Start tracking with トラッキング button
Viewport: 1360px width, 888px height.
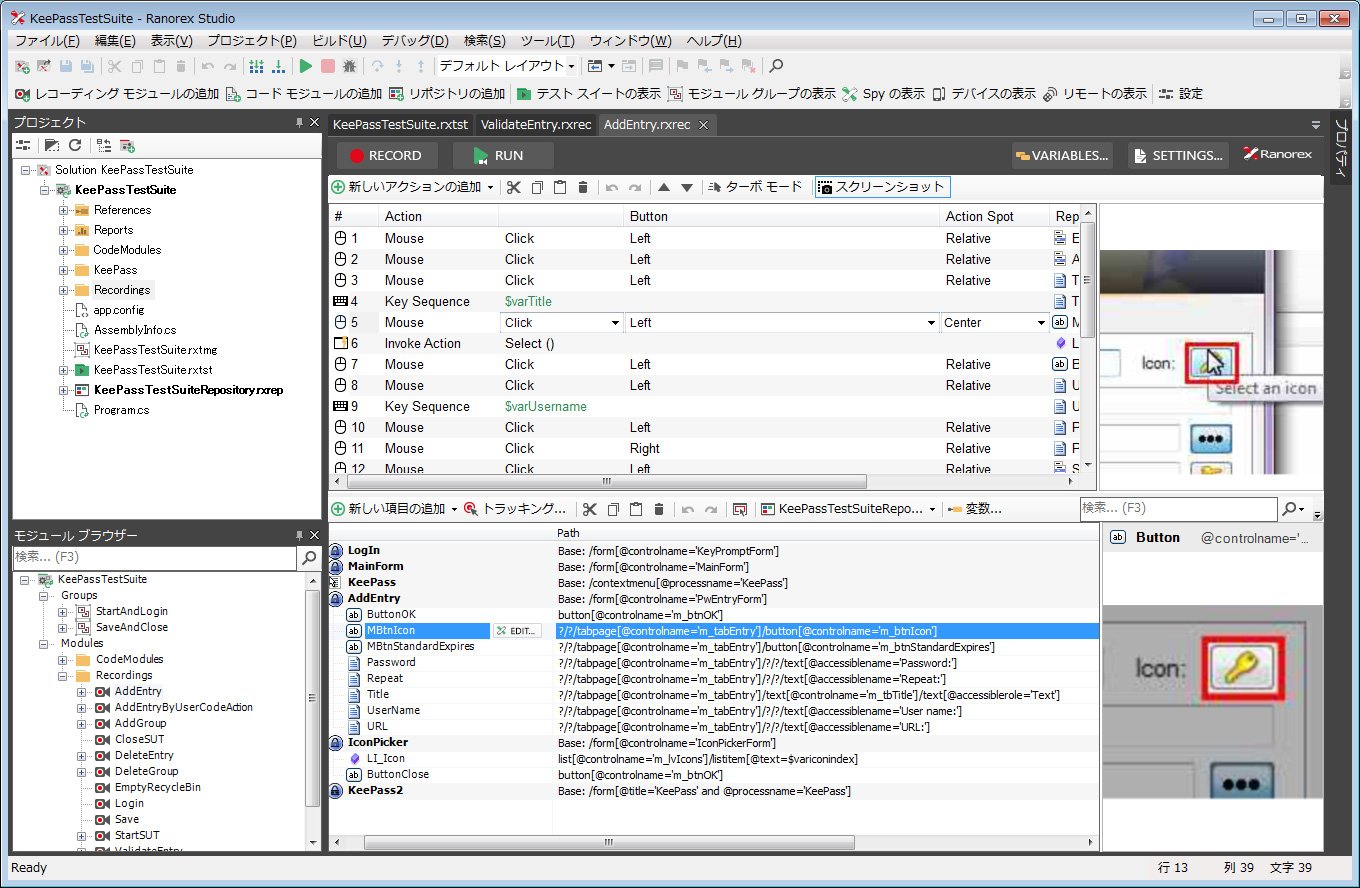(516, 509)
